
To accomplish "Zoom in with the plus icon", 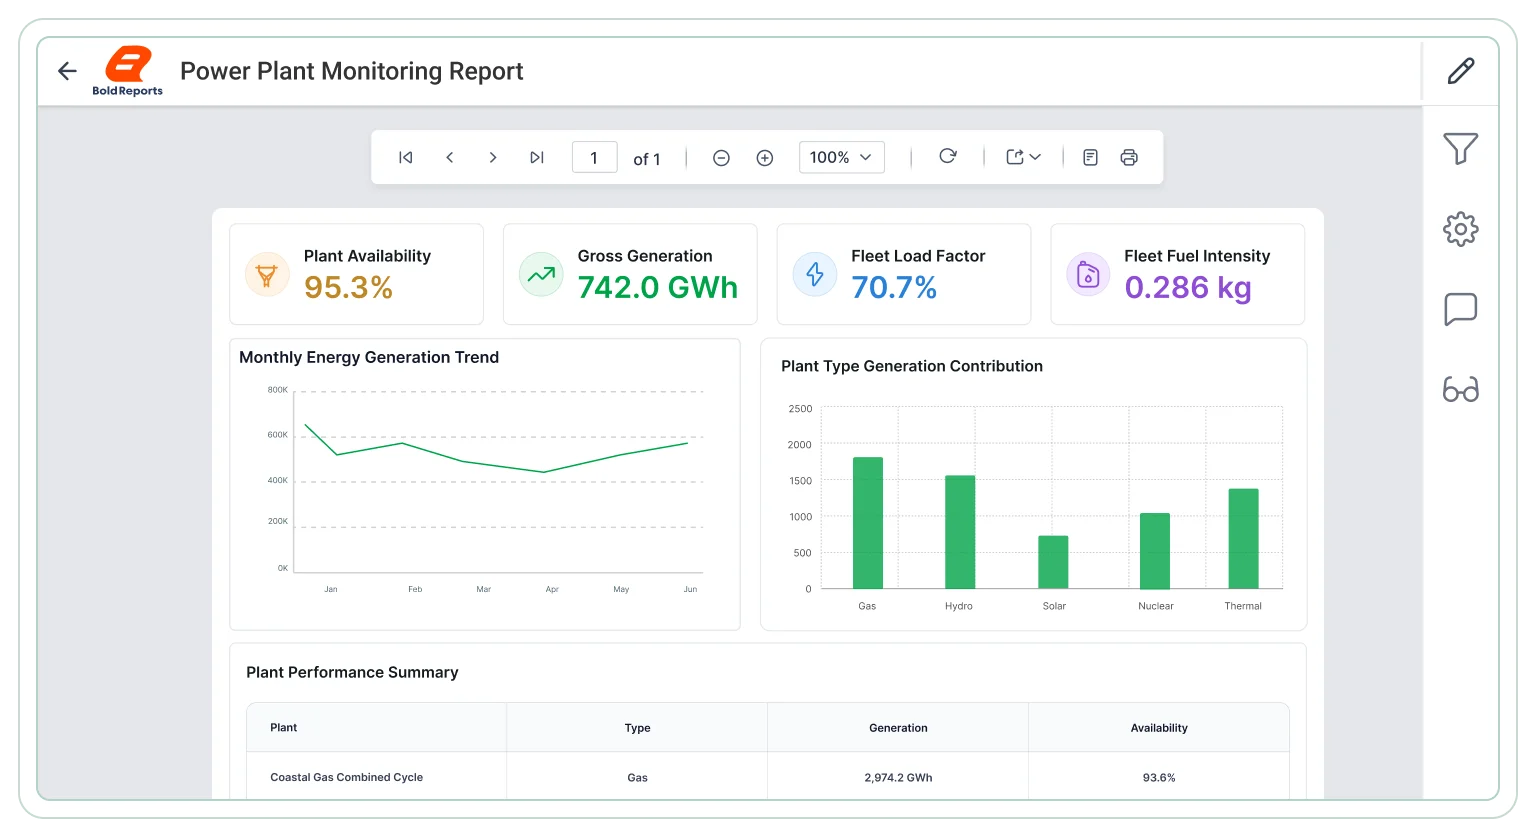I will tap(765, 158).
